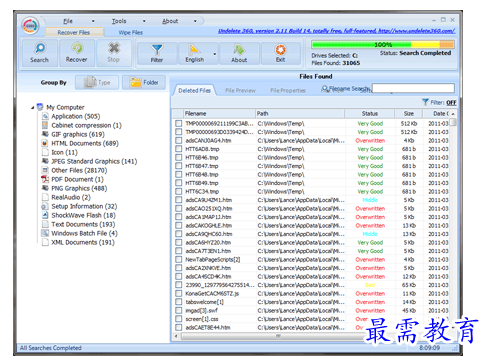
Task: Click the English language flag button
Action: (195, 53)
